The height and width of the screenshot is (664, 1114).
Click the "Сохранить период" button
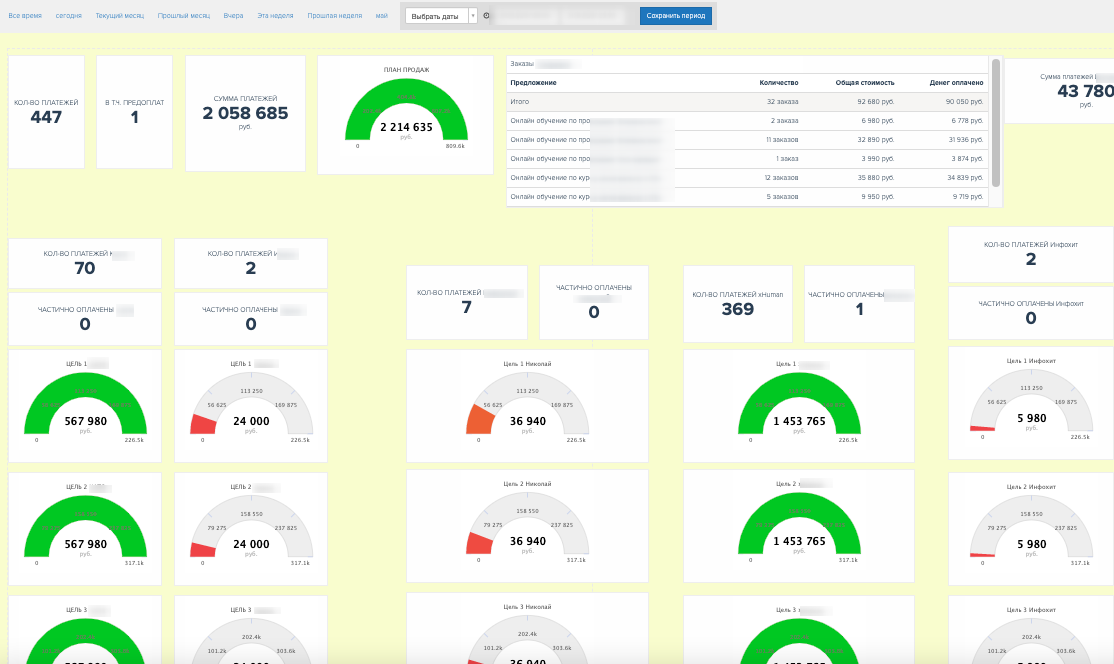tap(676, 16)
